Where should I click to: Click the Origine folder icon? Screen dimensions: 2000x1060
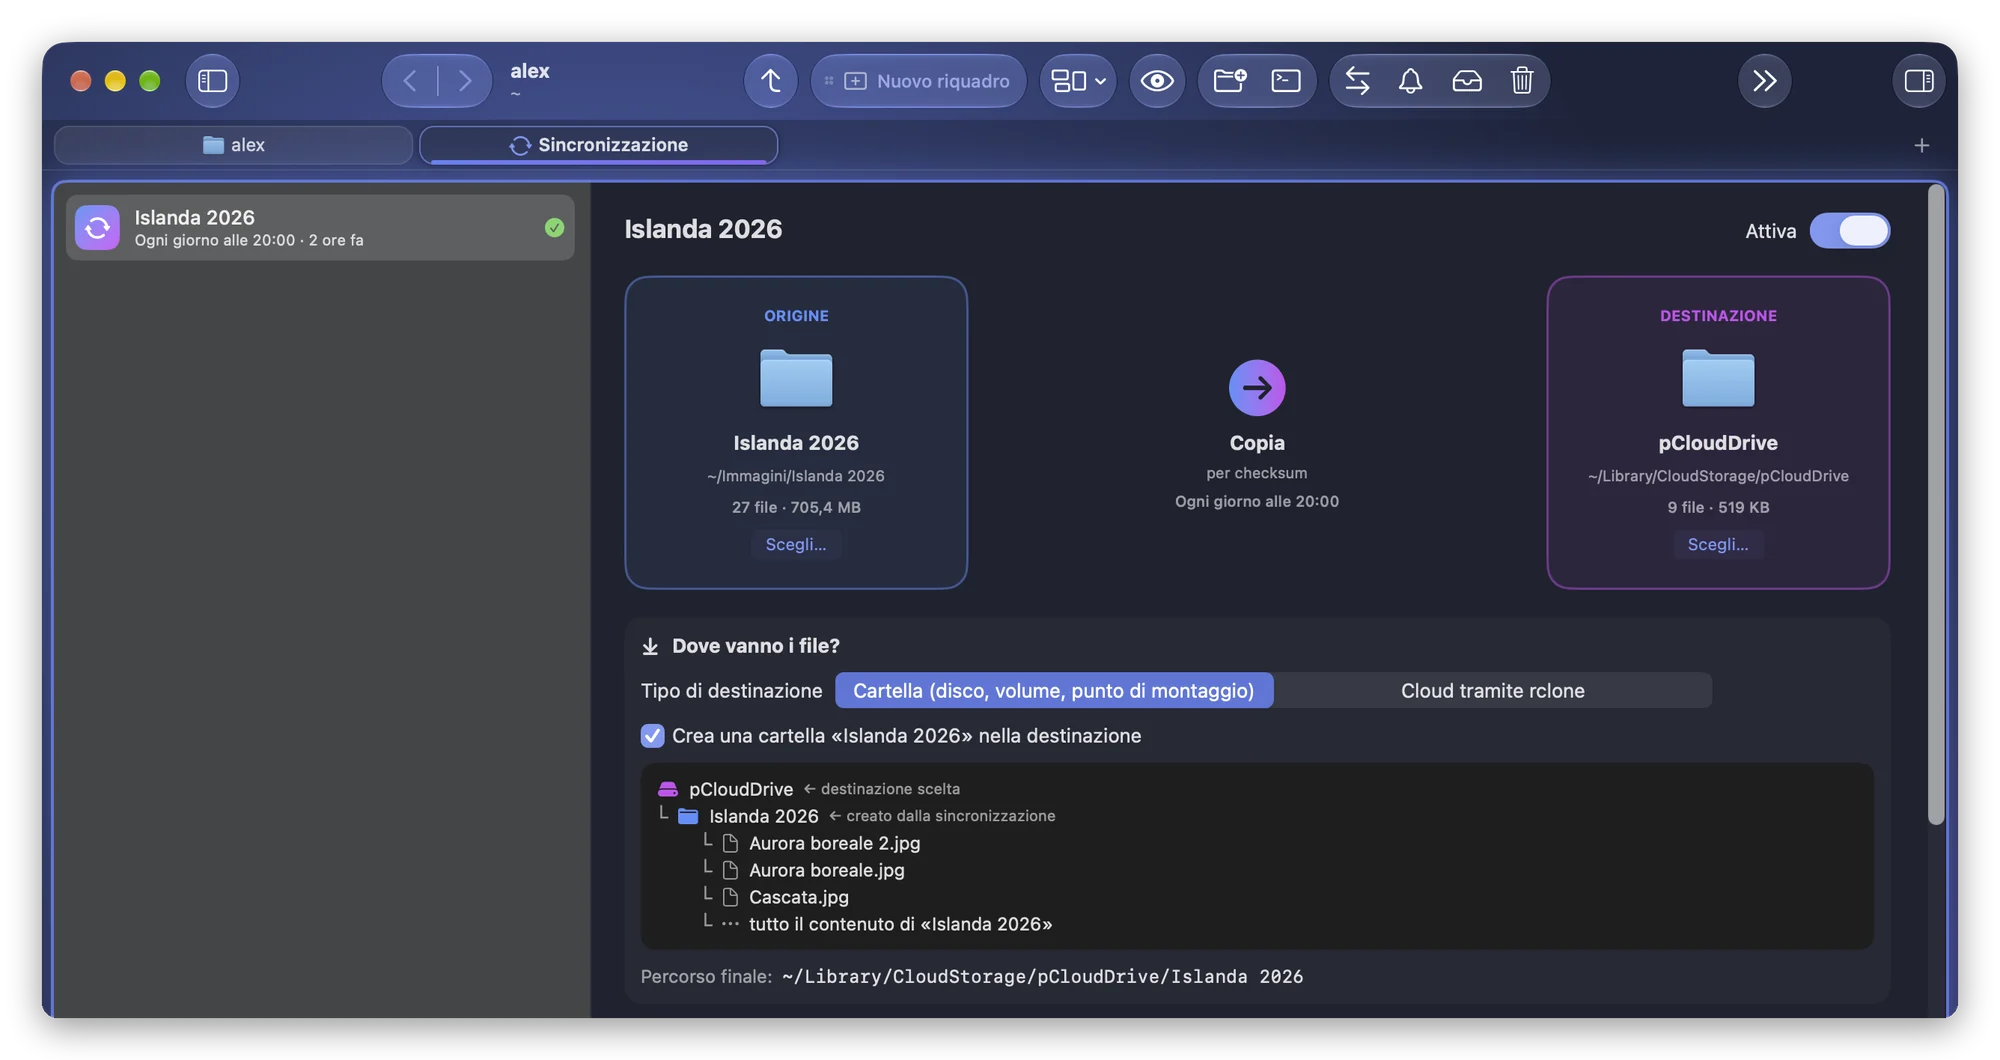(796, 378)
